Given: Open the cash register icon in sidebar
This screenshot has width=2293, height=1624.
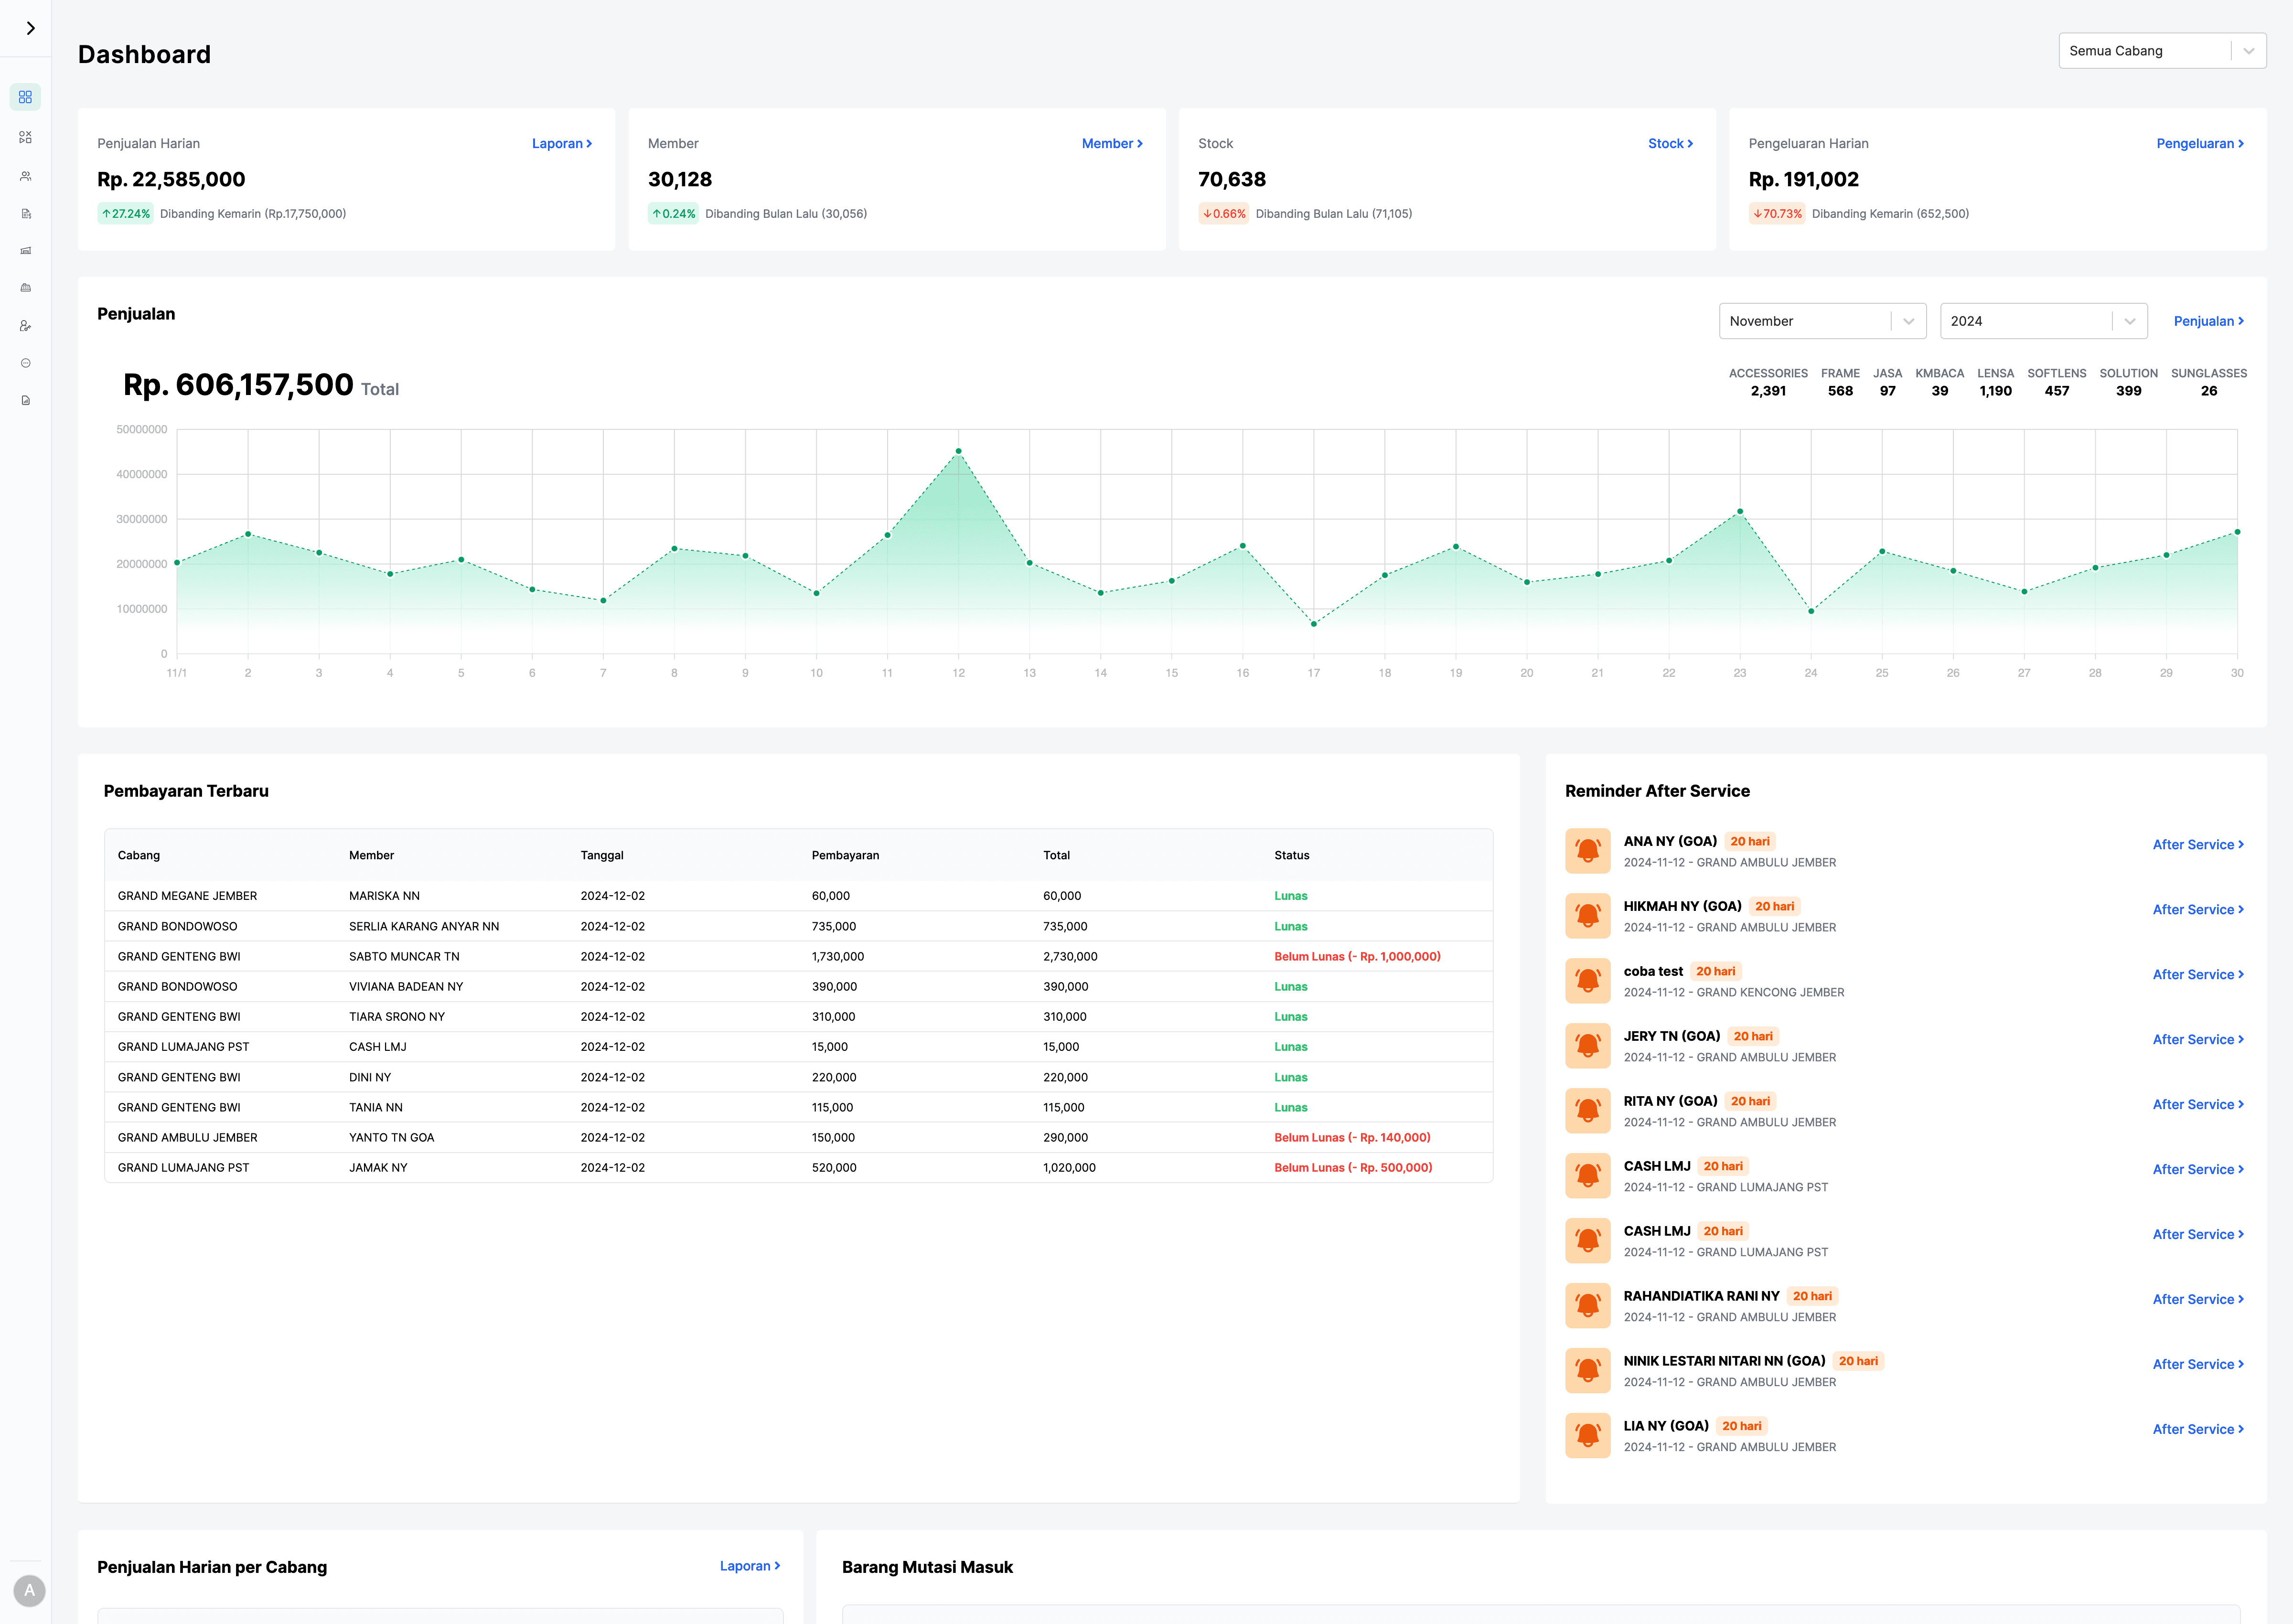Looking at the screenshot, I should coord(25,288).
